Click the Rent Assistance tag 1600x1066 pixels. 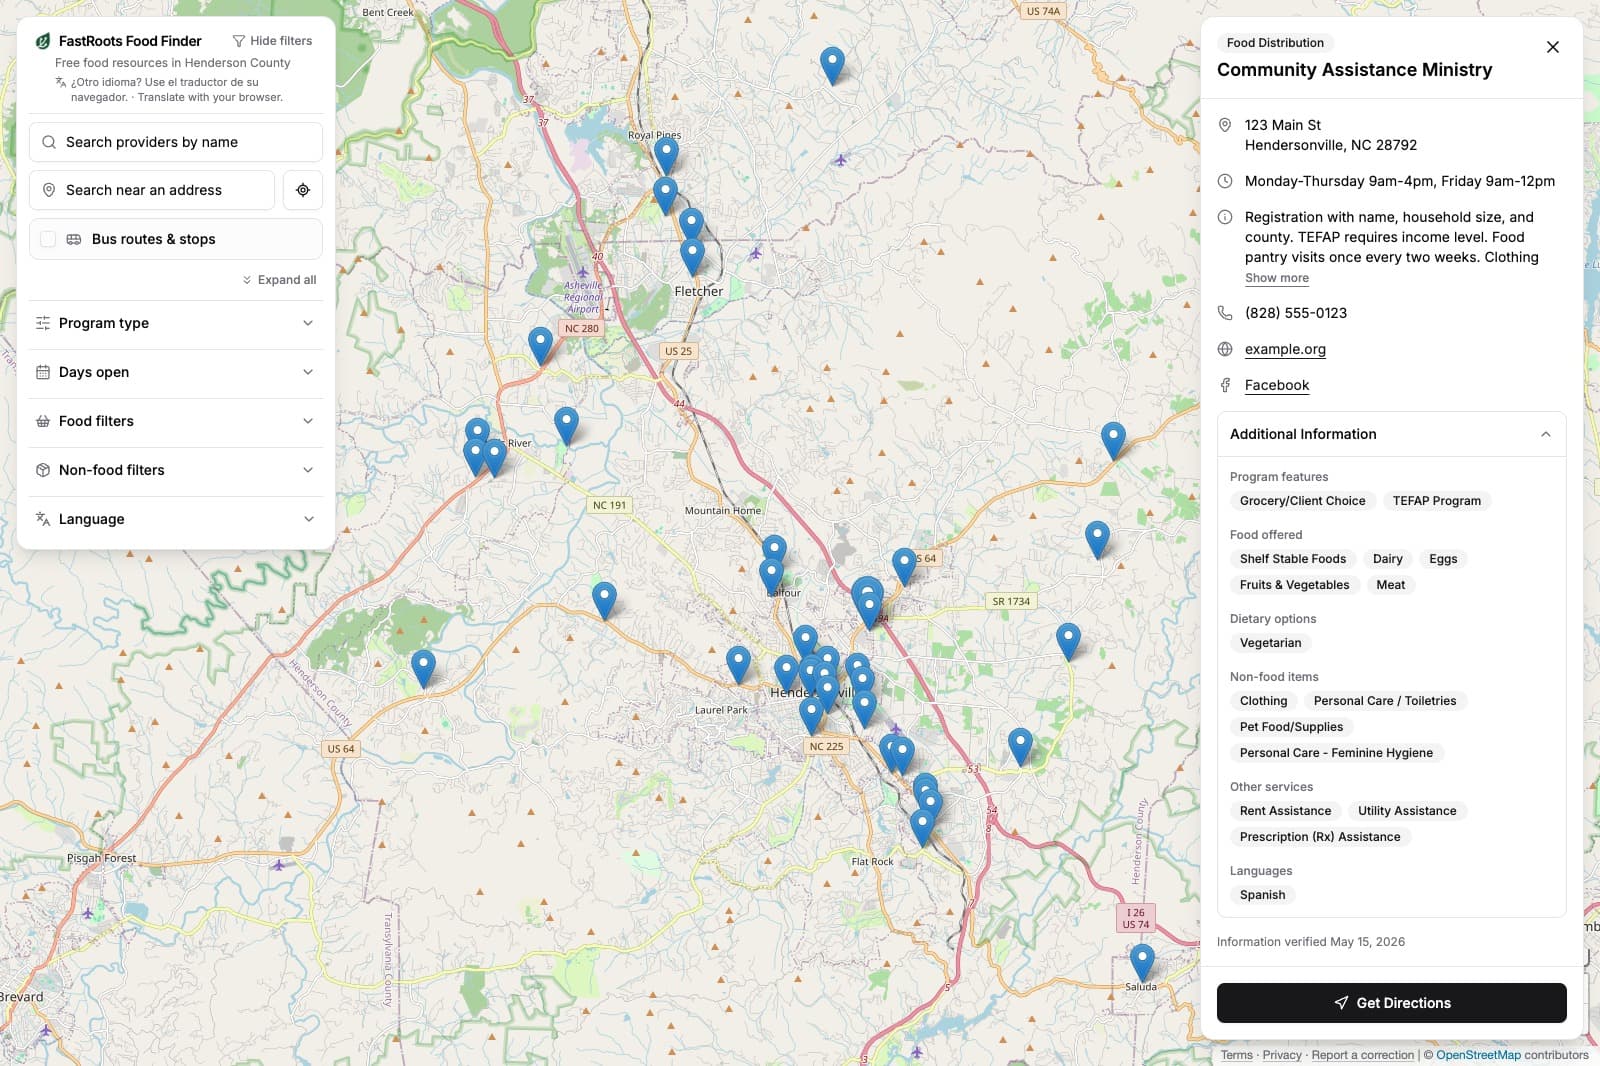pos(1286,811)
